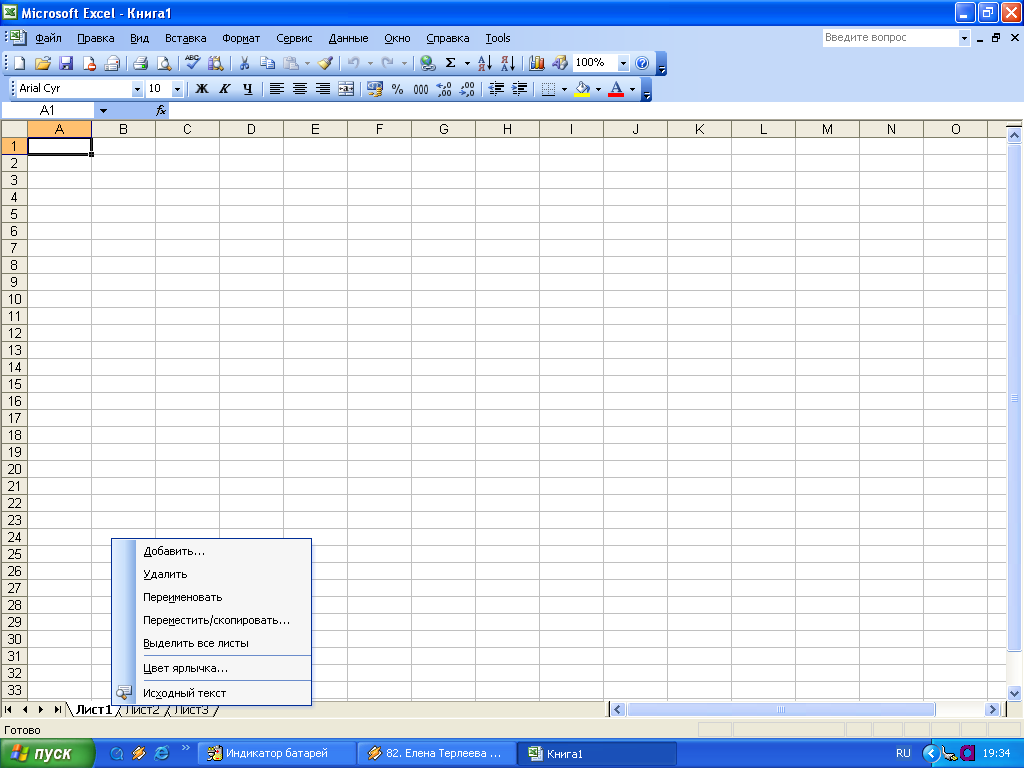Click the пуск Start button

(47, 754)
